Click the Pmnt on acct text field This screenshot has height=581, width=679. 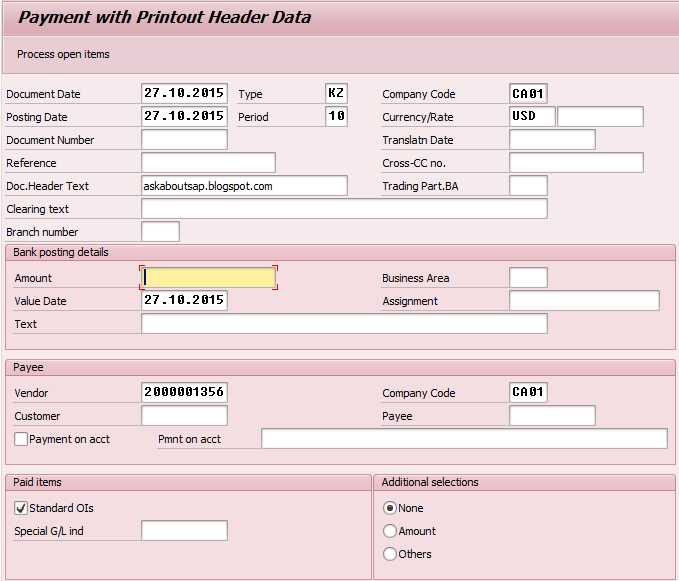click(464, 438)
